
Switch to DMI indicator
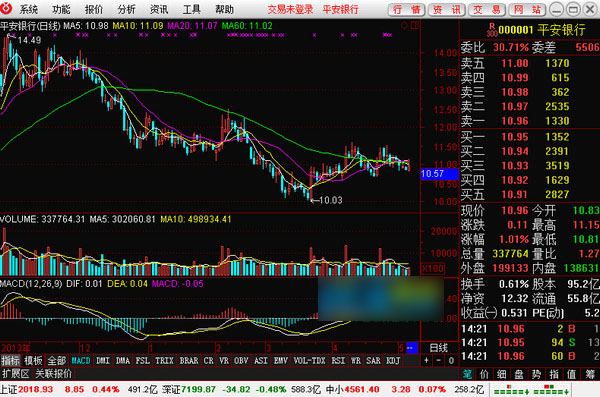click(x=103, y=361)
